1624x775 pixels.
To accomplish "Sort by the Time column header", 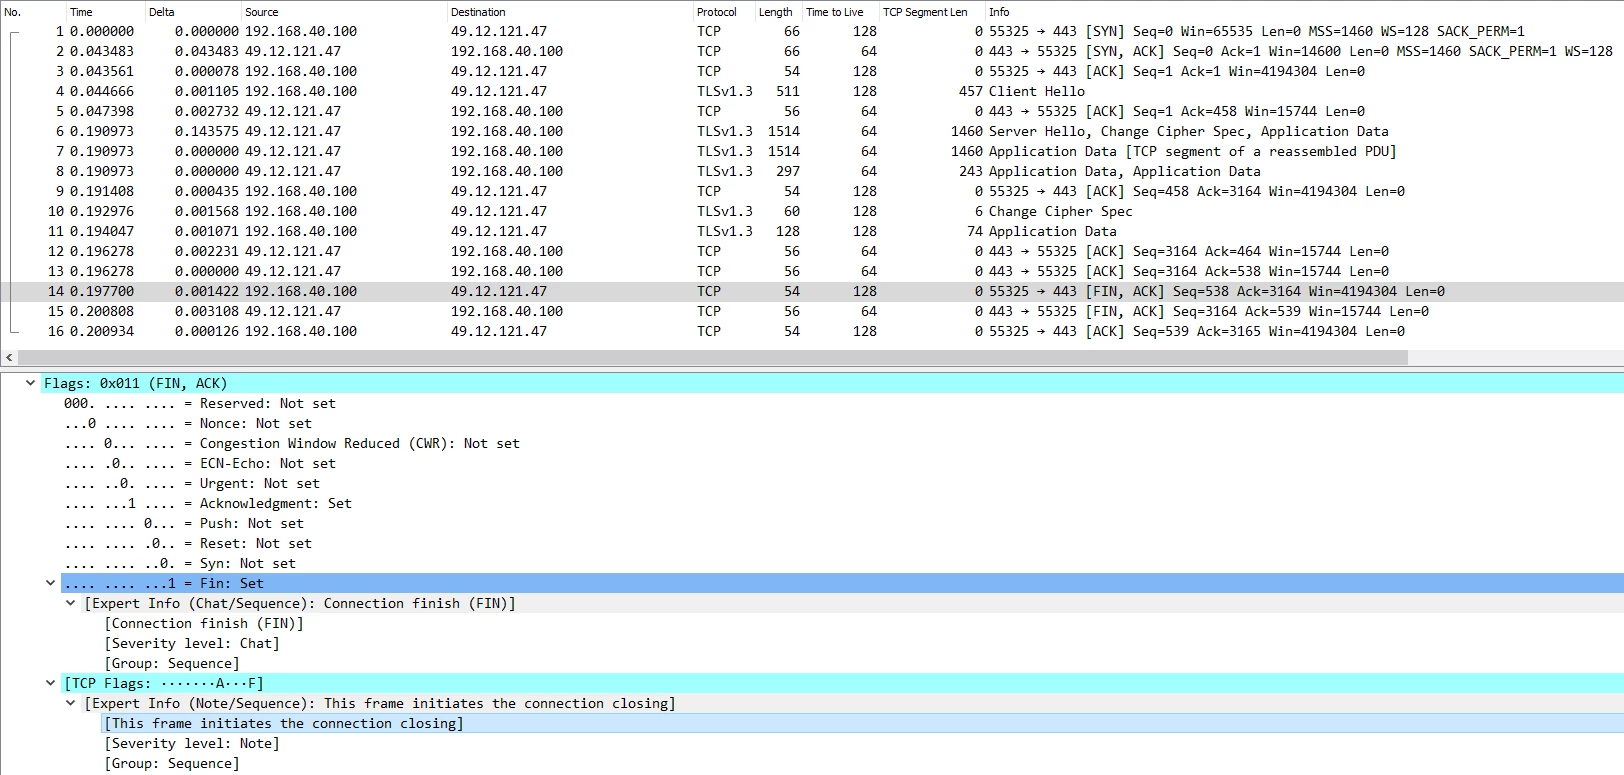I will (x=104, y=12).
